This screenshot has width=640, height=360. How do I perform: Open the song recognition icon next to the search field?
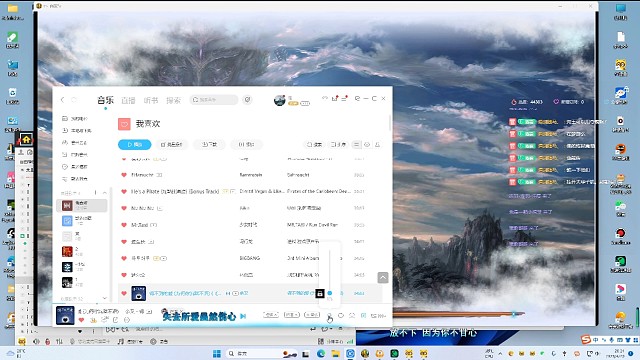click(247, 100)
